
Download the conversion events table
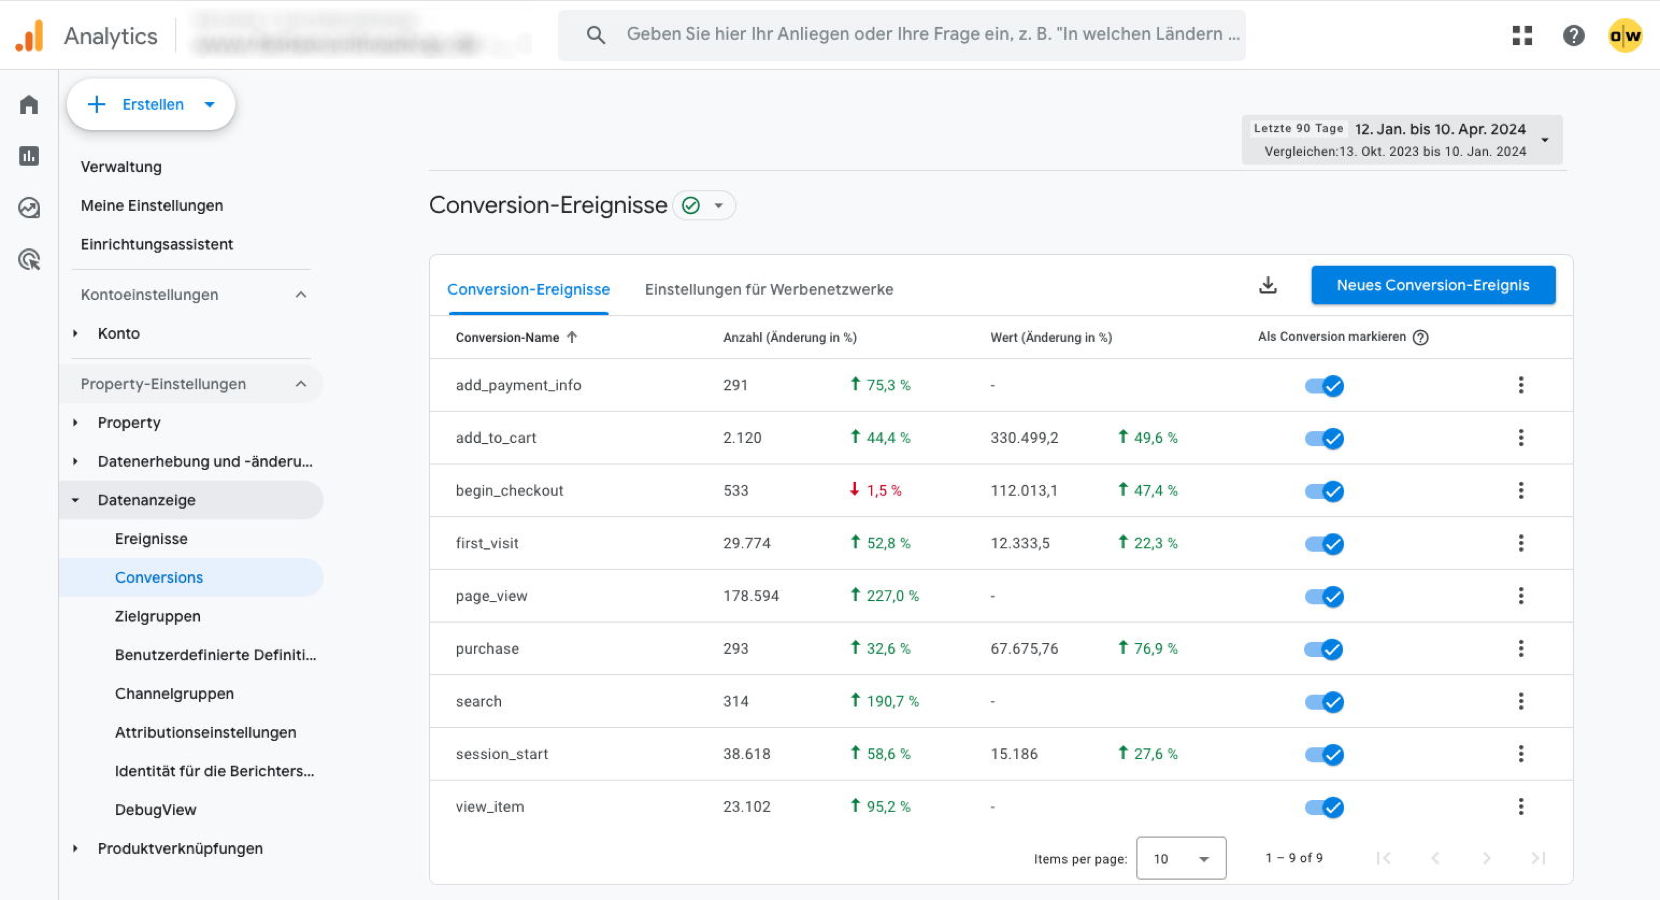[x=1267, y=286]
